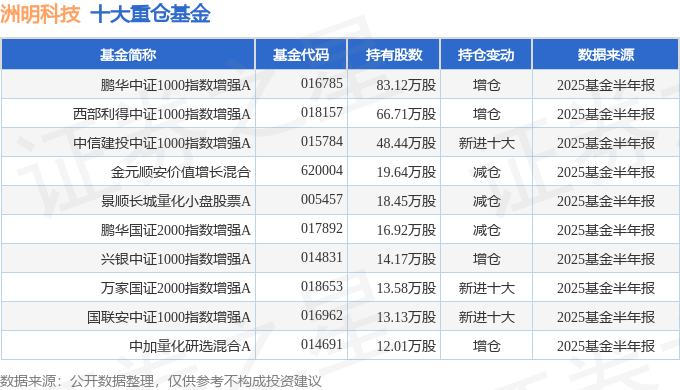Click 2025基金半年报 in 鹏华国证2000 row
This screenshot has width=680, height=390.
[606, 230]
